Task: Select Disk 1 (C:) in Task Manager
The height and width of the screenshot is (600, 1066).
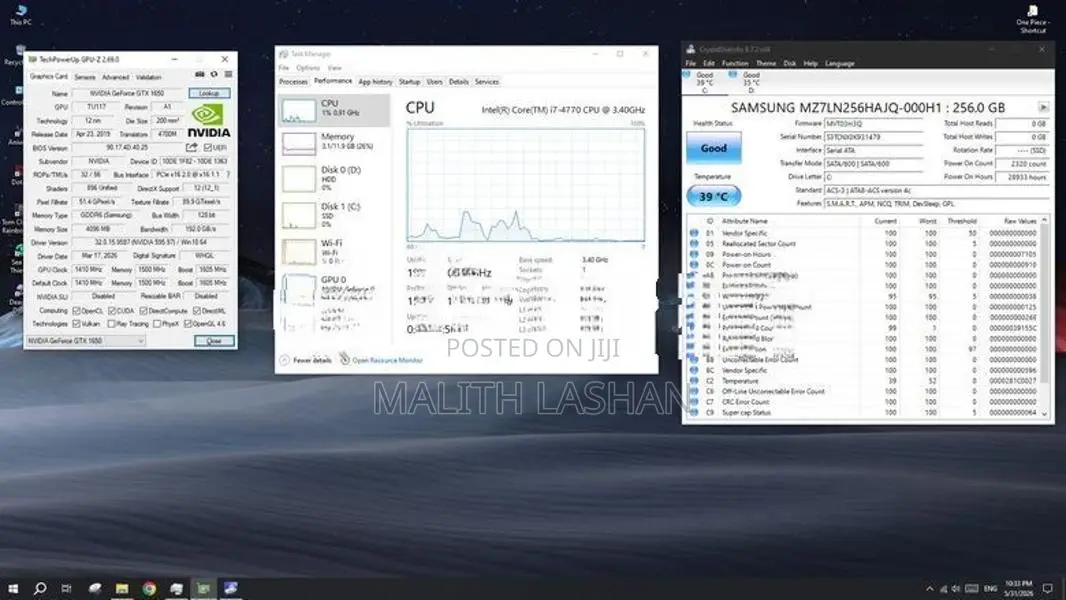Action: (x=334, y=215)
